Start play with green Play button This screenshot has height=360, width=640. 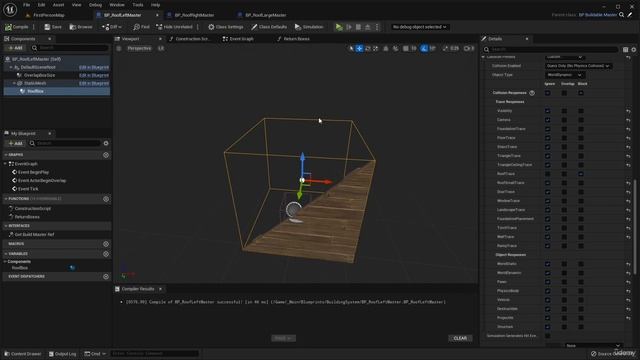pyautogui.click(x=339, y=27)
